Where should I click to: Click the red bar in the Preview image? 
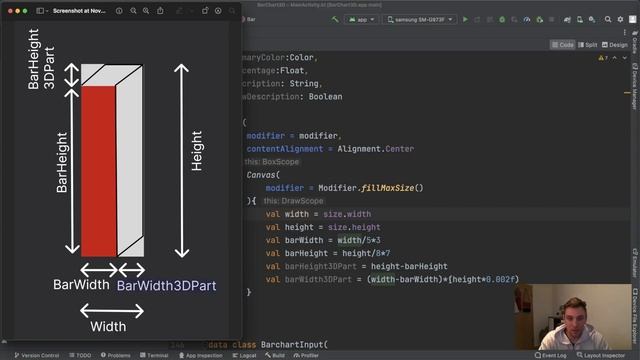[x=98, y=171]
